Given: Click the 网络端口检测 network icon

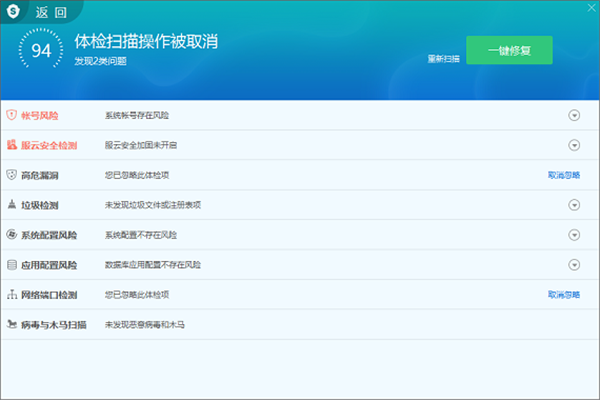Looking at the screenshot, I should (x=12, y=295).
